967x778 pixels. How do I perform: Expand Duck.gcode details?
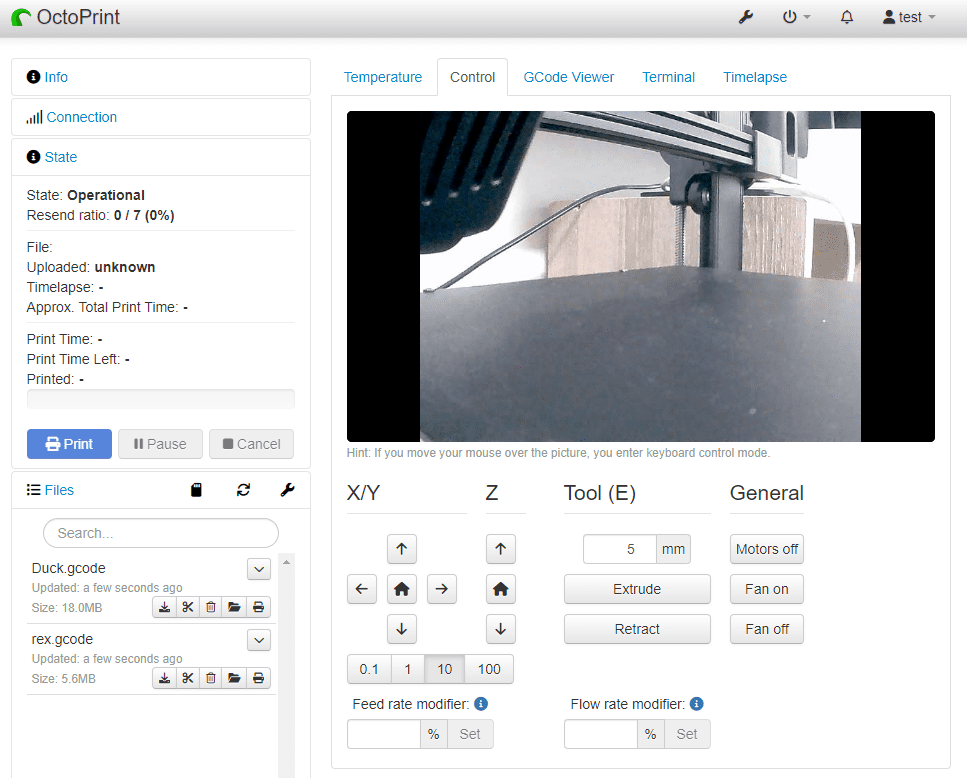pyautogui.click(x=258, y=569)
